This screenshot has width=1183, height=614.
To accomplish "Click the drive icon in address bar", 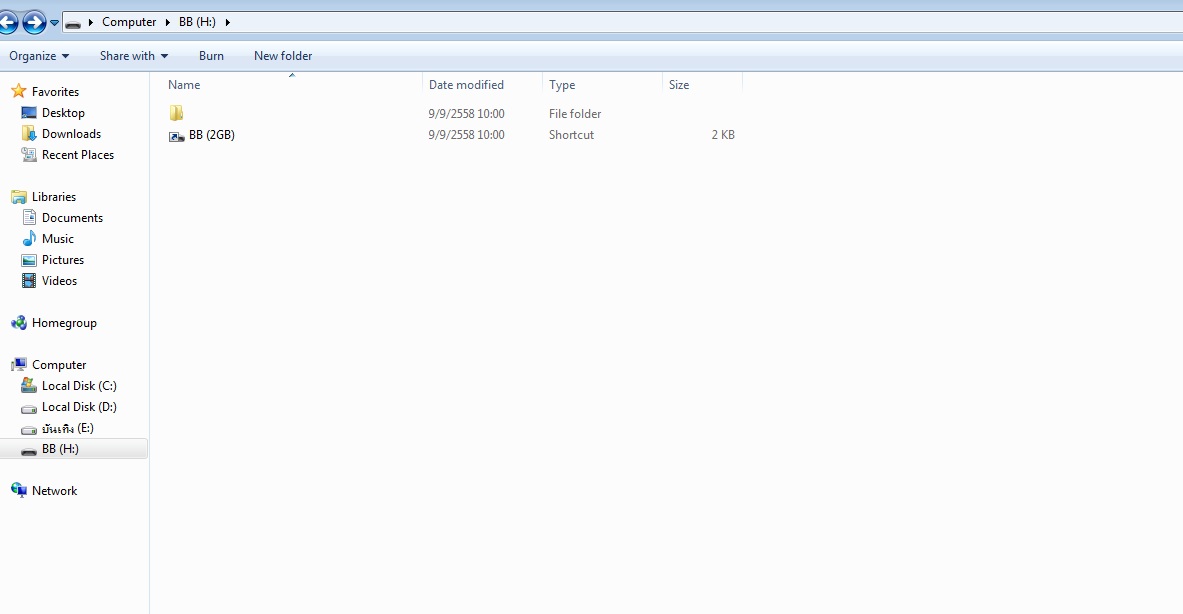I will coord(72,23).
